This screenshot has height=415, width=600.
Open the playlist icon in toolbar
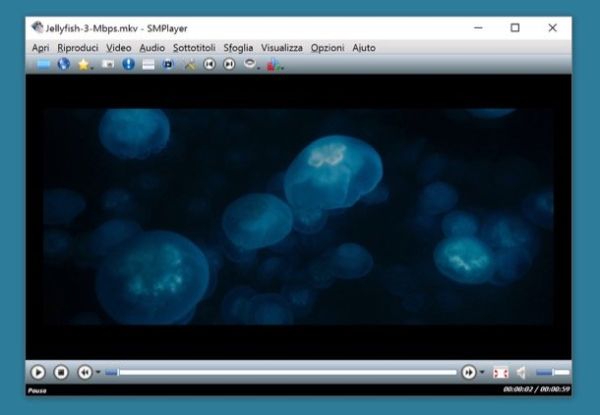tap(148, 64)
